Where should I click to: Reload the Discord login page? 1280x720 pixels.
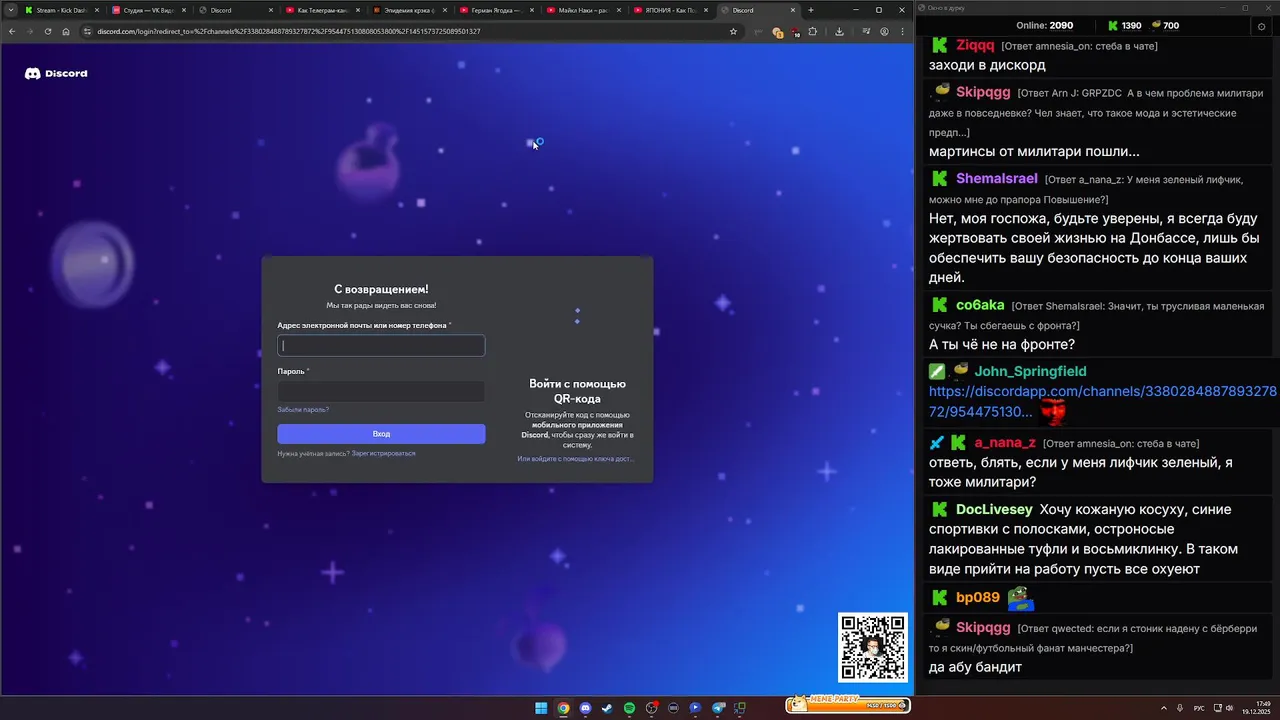[x=48, y=31]
